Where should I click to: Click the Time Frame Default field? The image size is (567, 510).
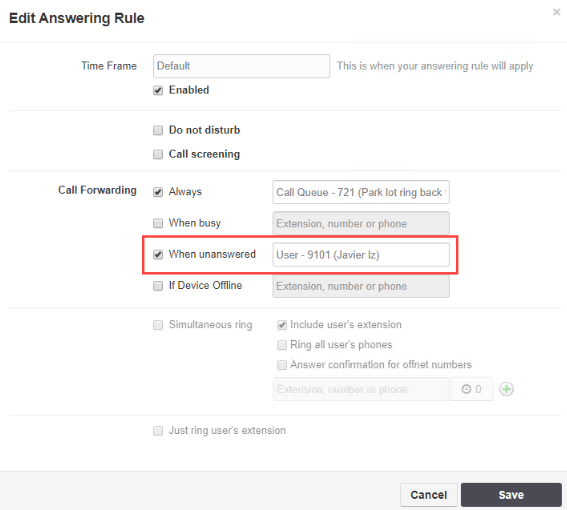[241, 66]
